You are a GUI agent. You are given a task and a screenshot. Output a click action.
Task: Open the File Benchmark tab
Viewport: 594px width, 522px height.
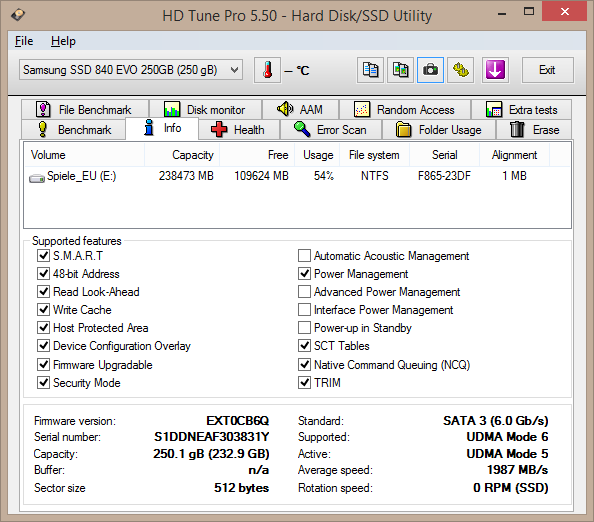(85, 109)
